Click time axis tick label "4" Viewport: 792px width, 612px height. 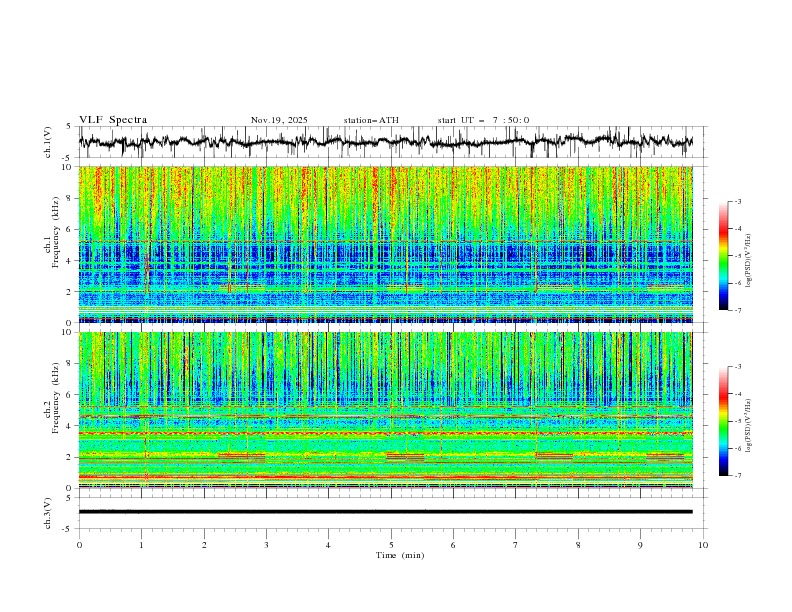[x=328, y=545]
